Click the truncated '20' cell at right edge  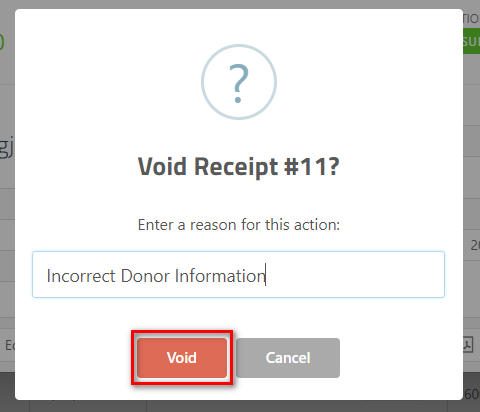tap(475, 246)
